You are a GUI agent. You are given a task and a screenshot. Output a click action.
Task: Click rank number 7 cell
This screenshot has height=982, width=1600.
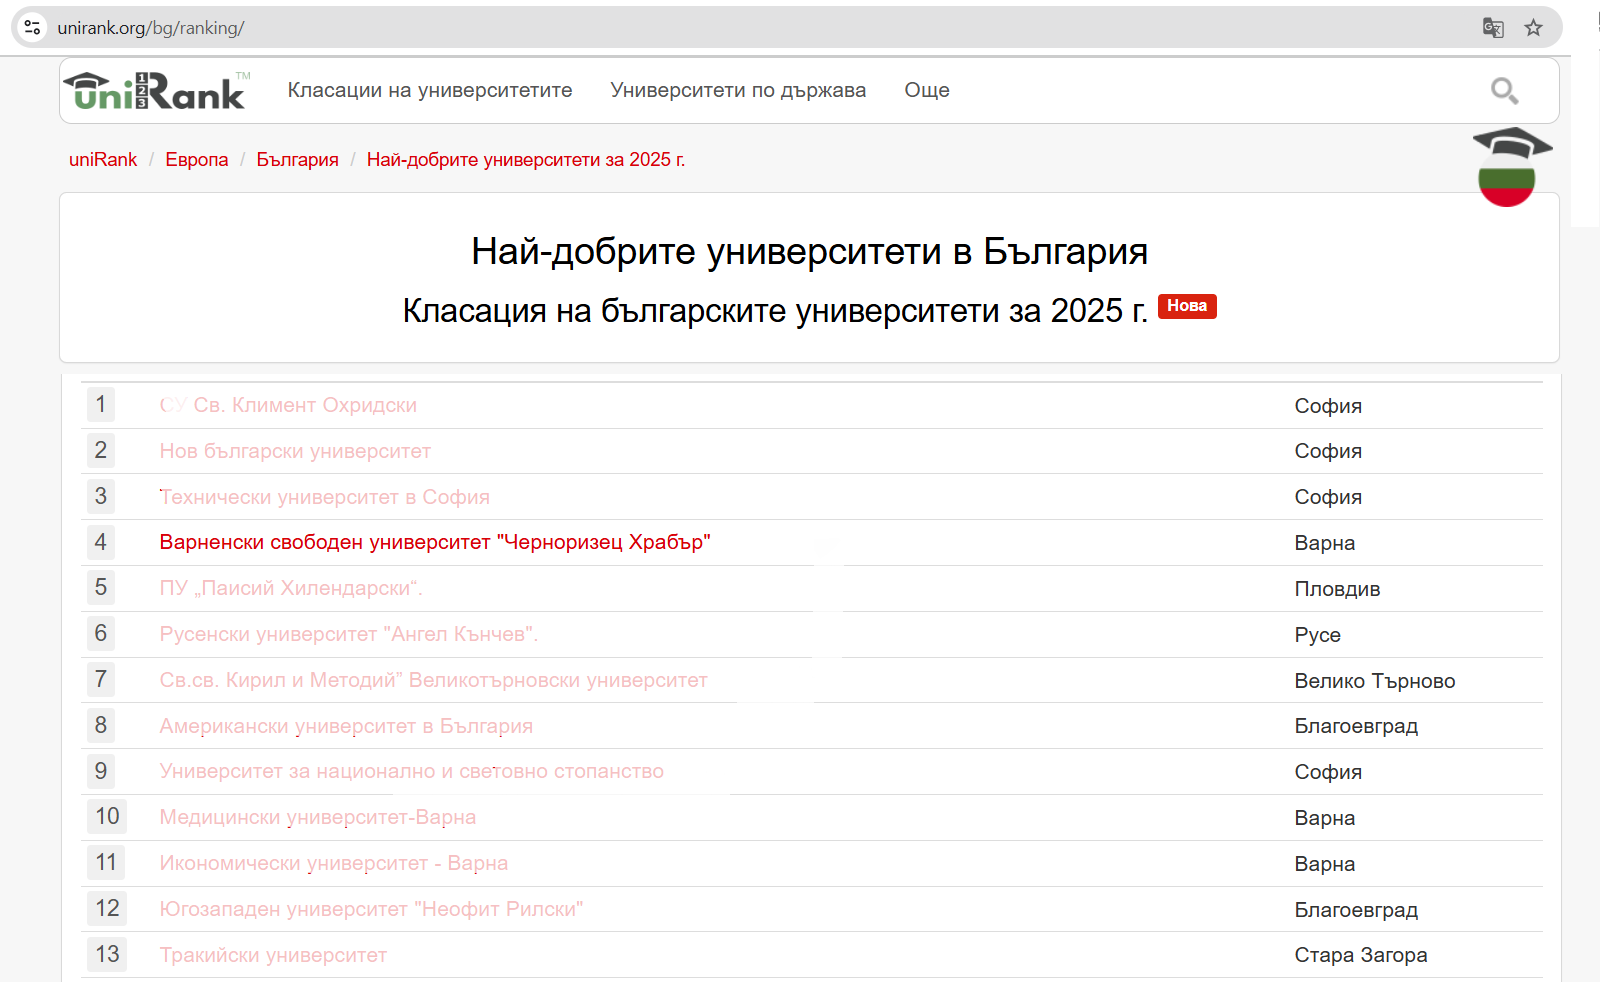click(101, 680)
